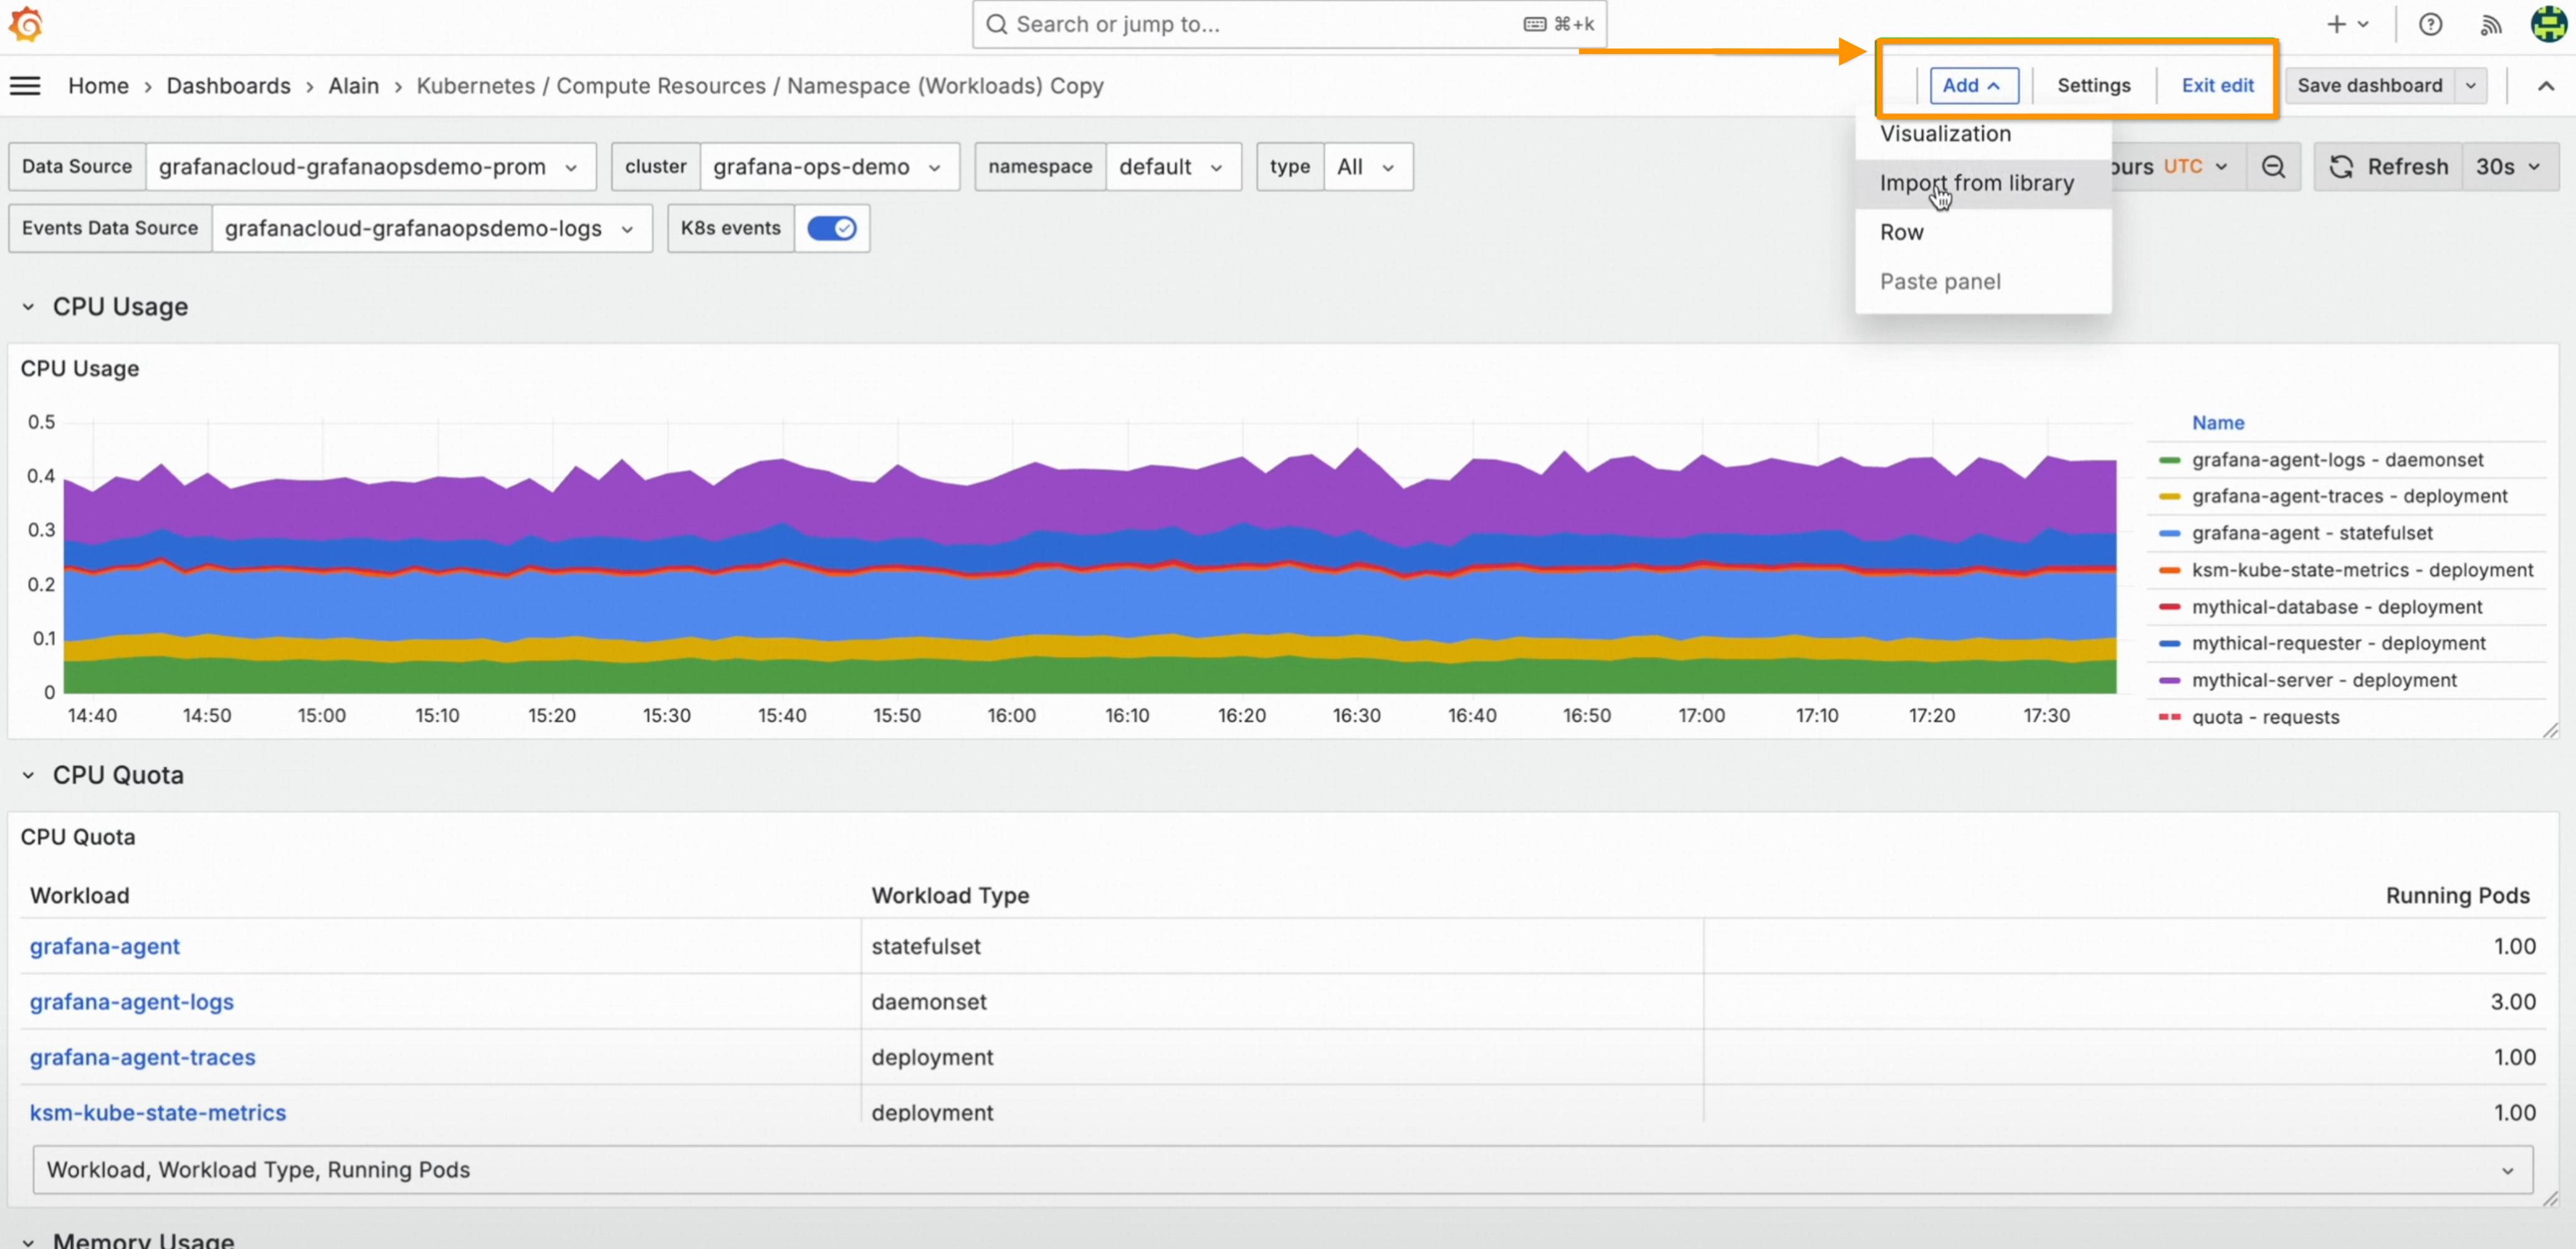
Task: Open the grafana-agent-logs workload link
Action: [x=131, y=1002]
